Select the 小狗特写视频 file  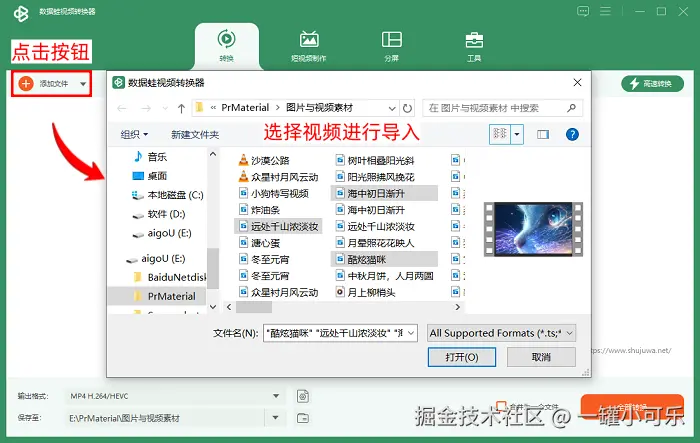[274, 193]
